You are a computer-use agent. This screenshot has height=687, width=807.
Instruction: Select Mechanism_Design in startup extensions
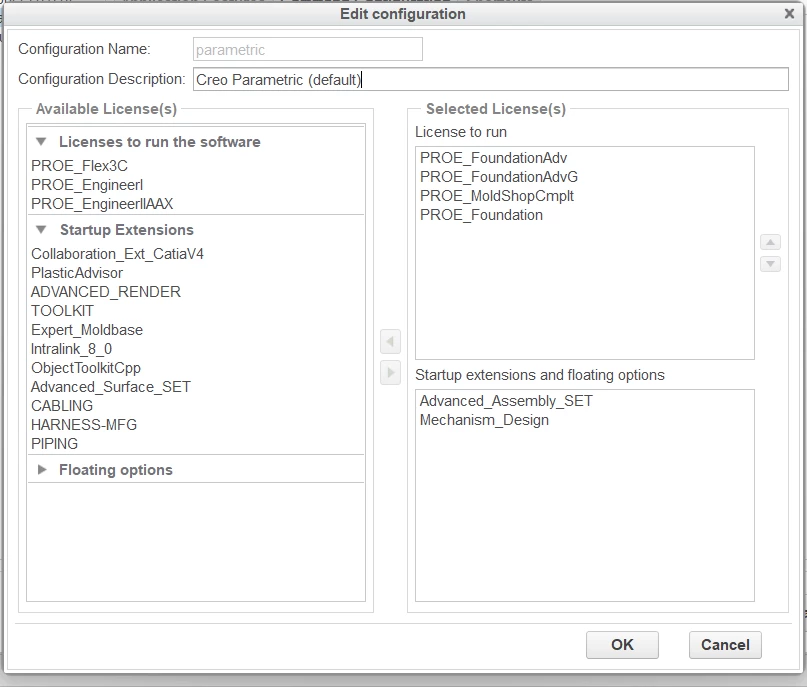[x=484, y=420]
